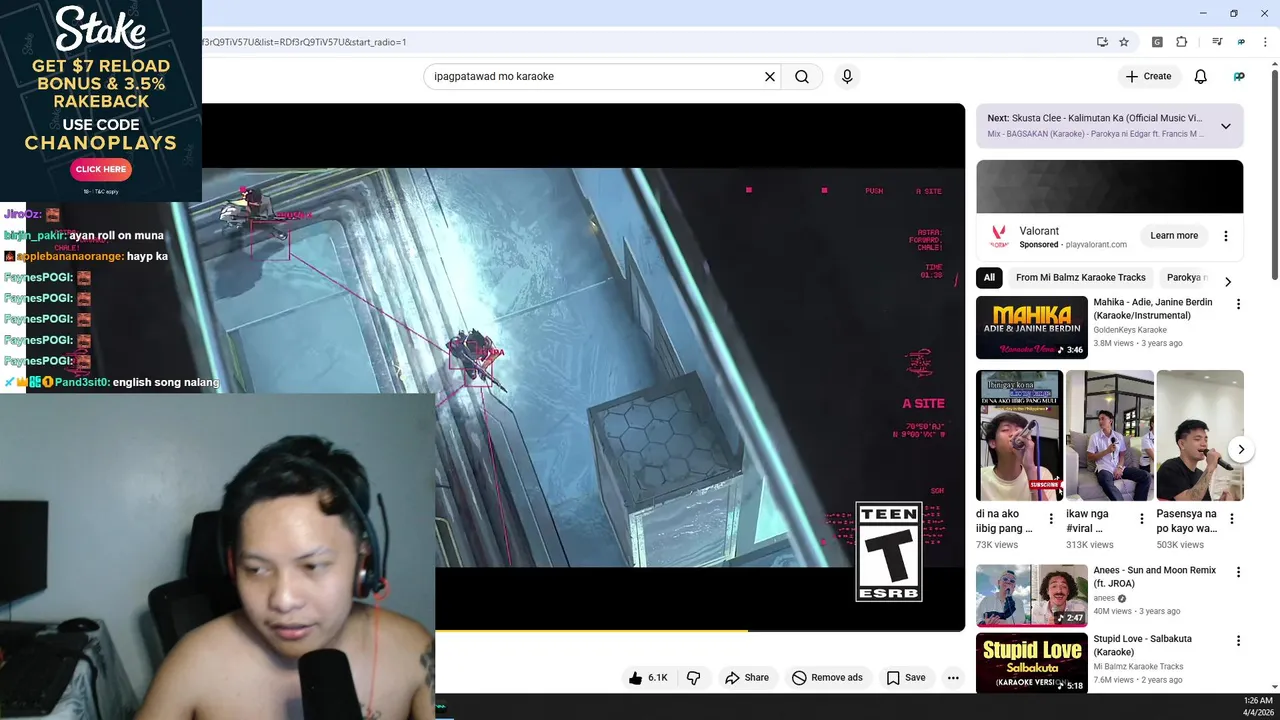
Task: Open options for 'Pasensya na po' short
Action: (x=1232, y=519)
